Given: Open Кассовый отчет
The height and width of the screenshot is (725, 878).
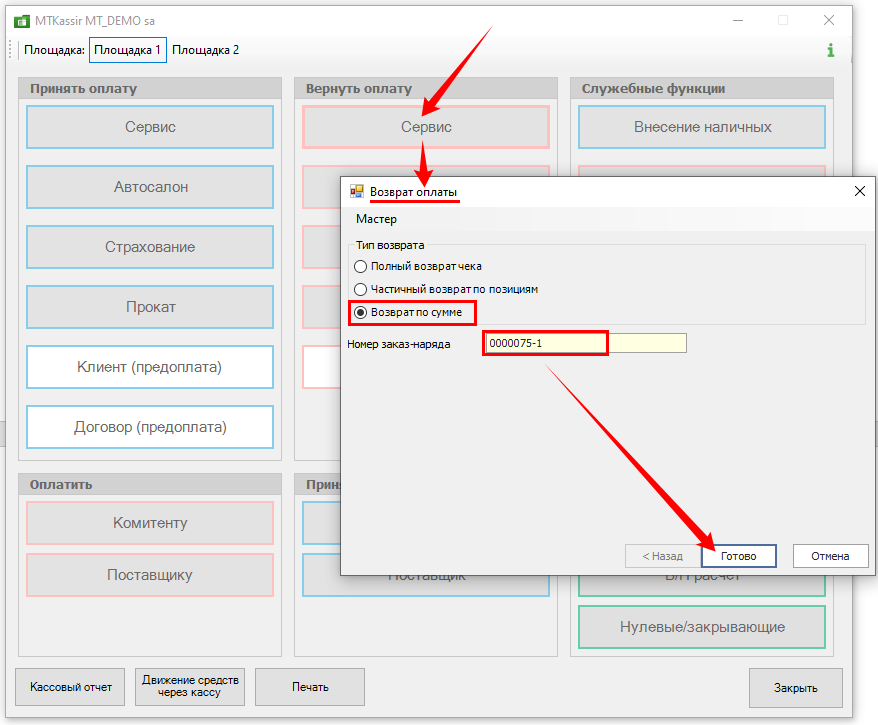Looking at the screenshot, I should tap(71, 687).
